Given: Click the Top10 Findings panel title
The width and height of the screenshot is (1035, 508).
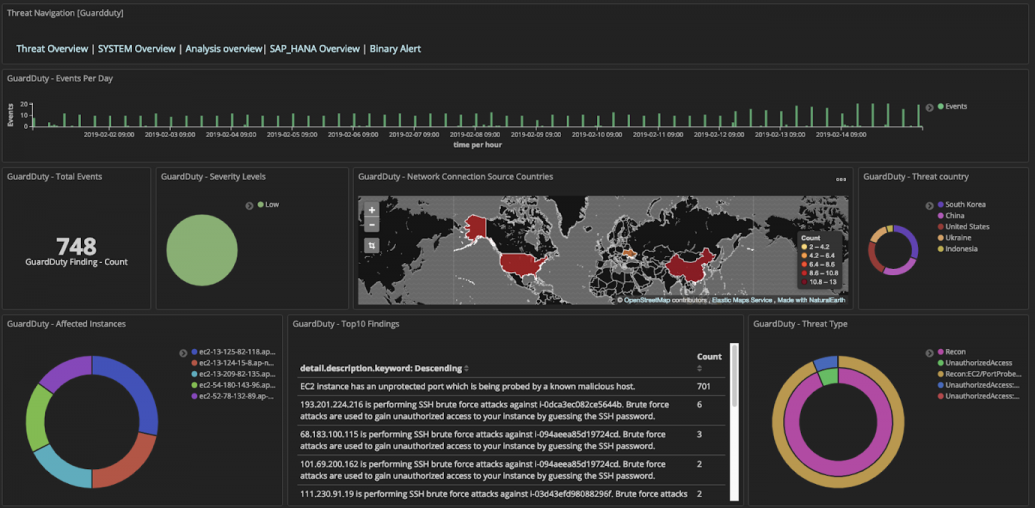Looking at the screenshot, I should pos(345,324).
